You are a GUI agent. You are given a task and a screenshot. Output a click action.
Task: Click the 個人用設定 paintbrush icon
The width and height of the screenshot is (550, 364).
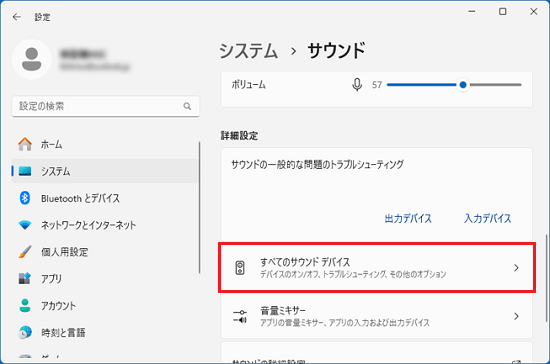(25, 252)
